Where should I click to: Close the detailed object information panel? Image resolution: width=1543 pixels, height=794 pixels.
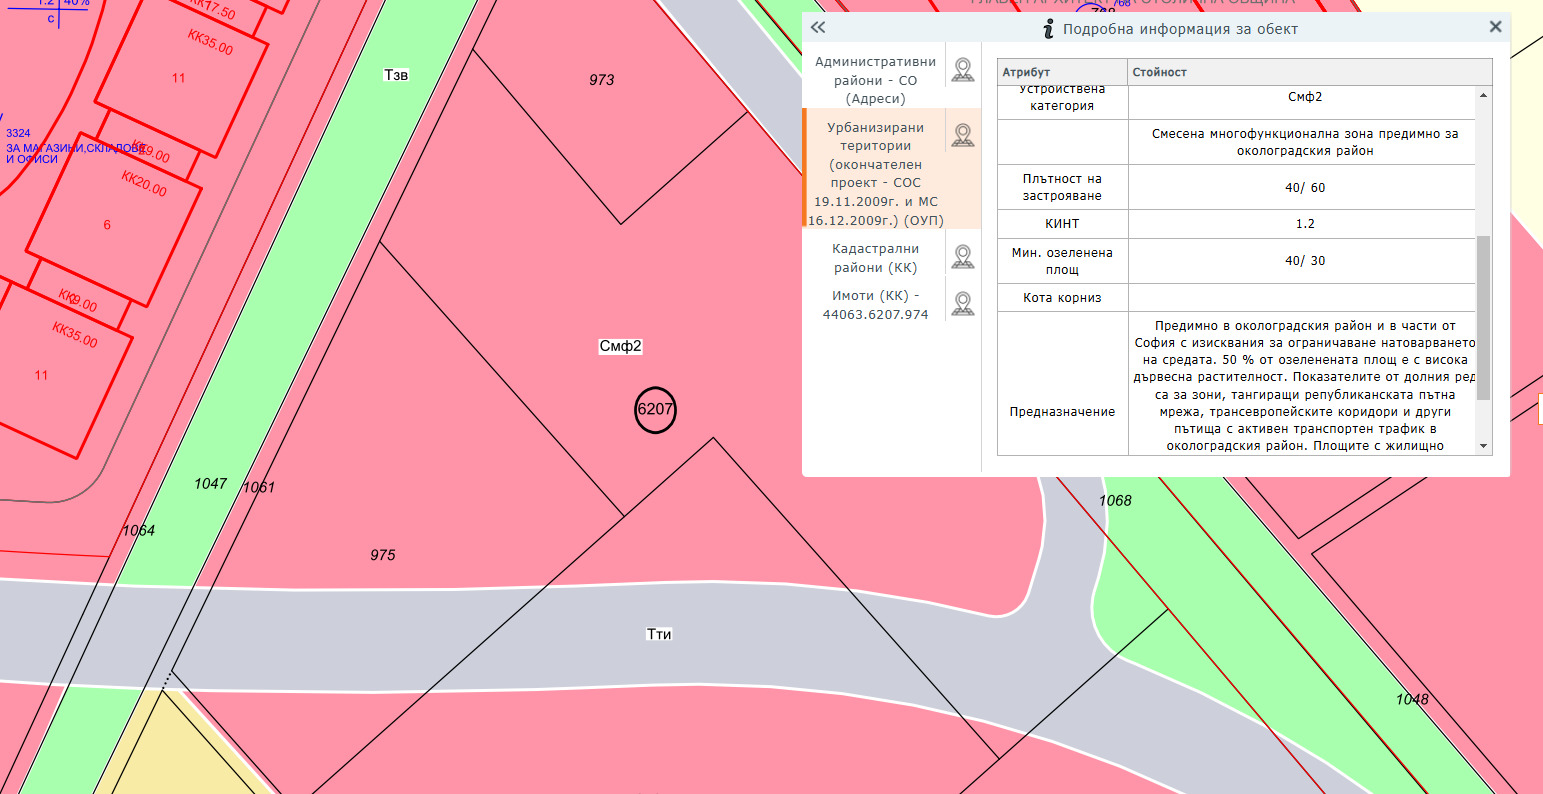click(x=1495, y=27)
